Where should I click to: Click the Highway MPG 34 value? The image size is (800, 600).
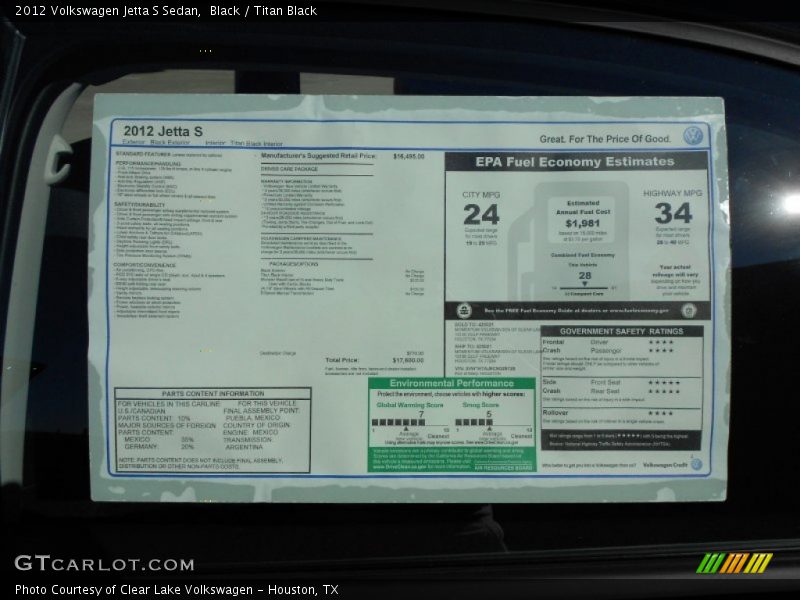click(x=673, y=213)
